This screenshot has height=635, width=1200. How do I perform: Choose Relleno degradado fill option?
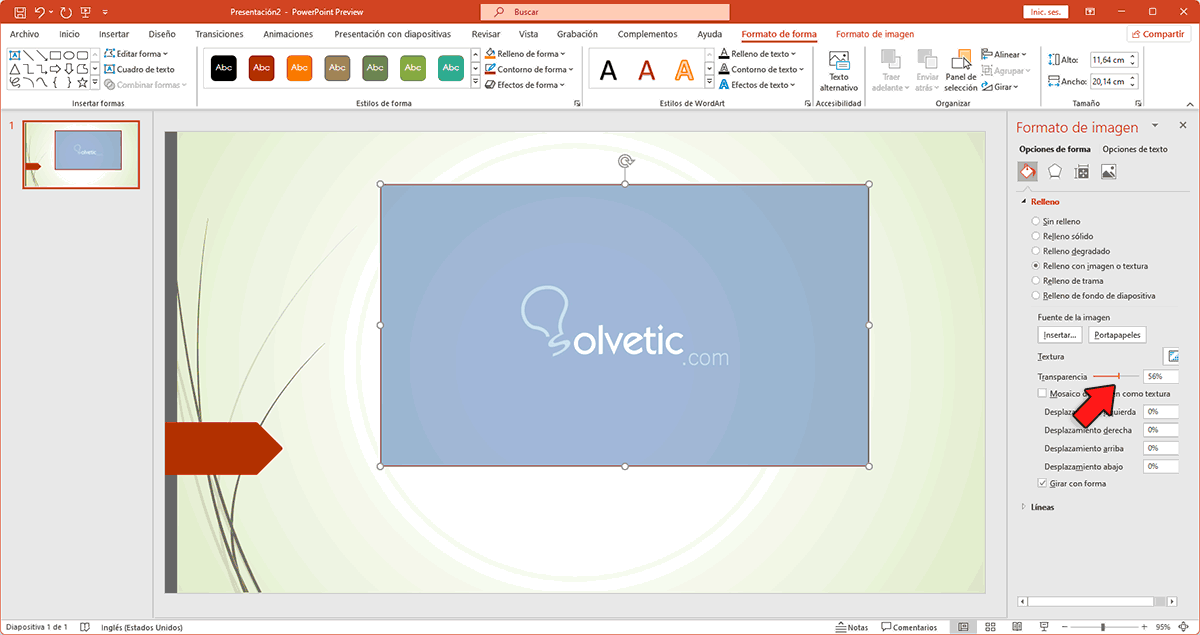point(1036,251)
